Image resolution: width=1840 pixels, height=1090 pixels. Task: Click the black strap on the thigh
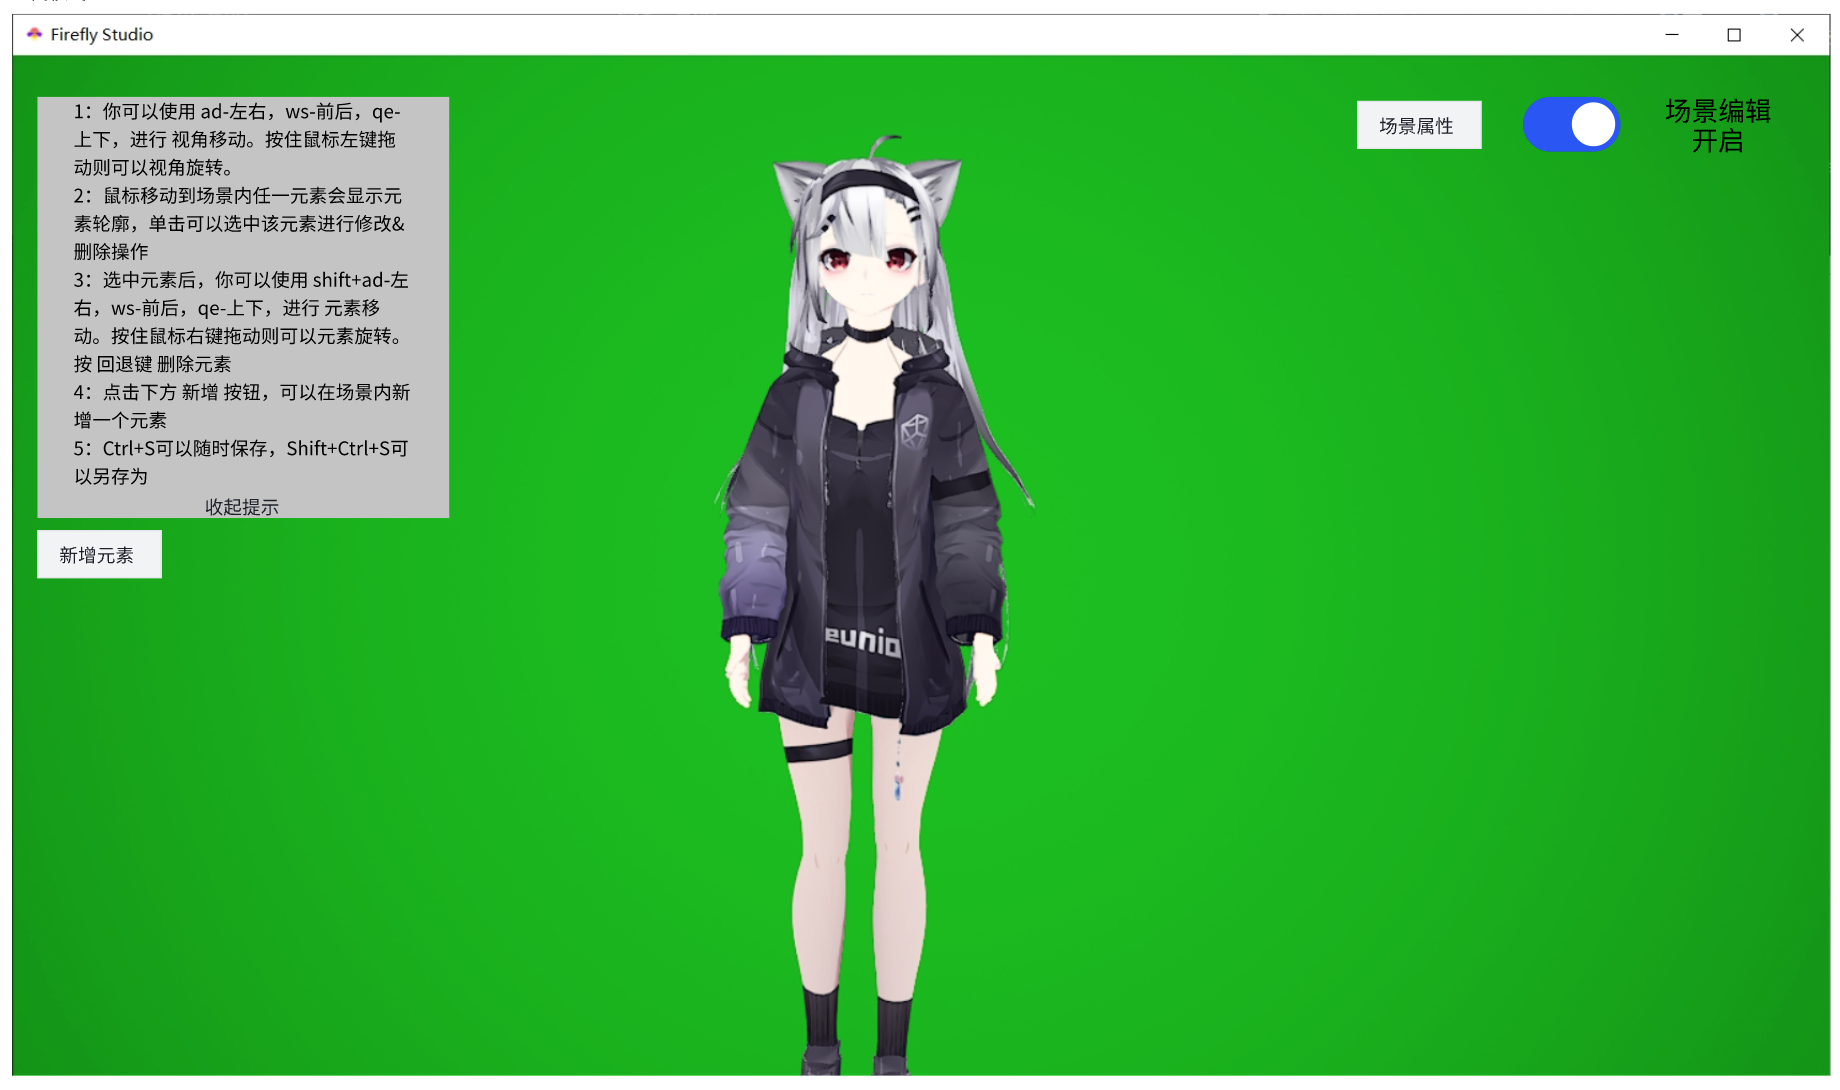click(818, 751)
